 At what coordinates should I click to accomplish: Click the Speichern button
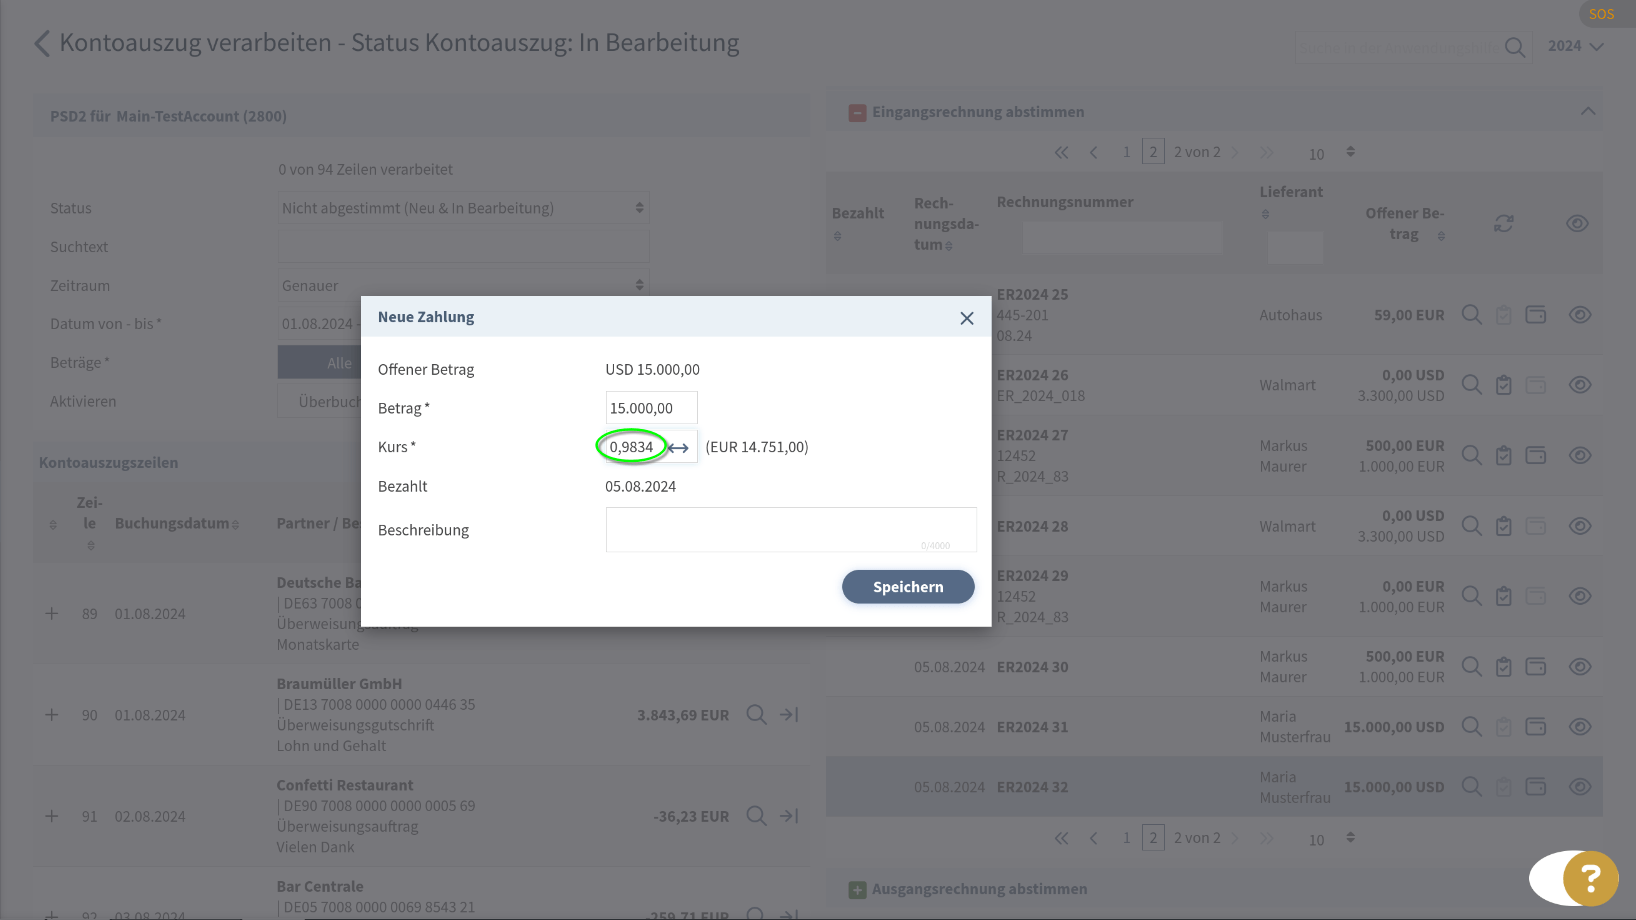907,587
